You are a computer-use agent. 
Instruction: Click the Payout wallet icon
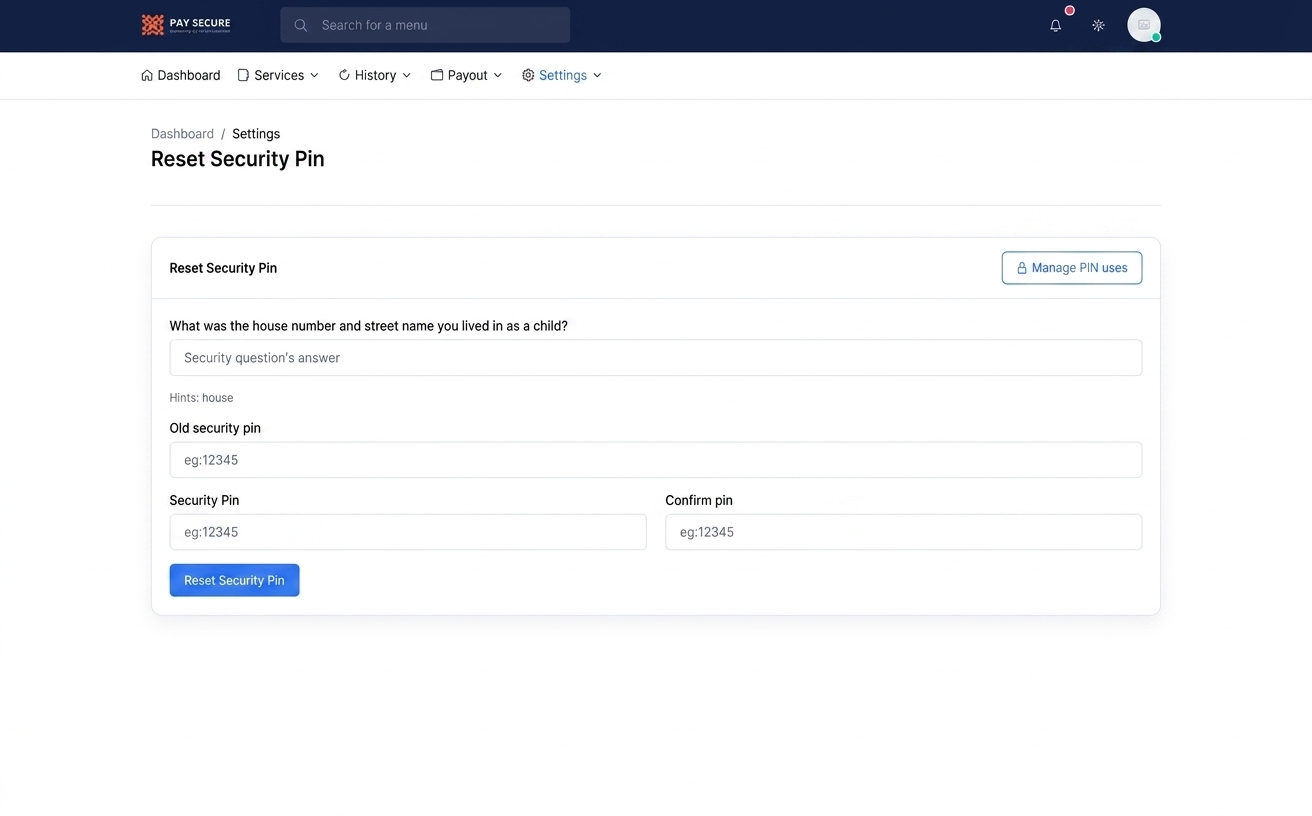pos(437,75)
